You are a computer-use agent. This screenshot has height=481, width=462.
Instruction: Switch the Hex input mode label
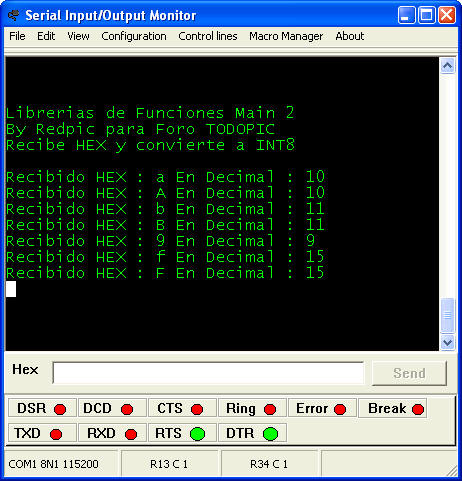(x=25, y=369)
